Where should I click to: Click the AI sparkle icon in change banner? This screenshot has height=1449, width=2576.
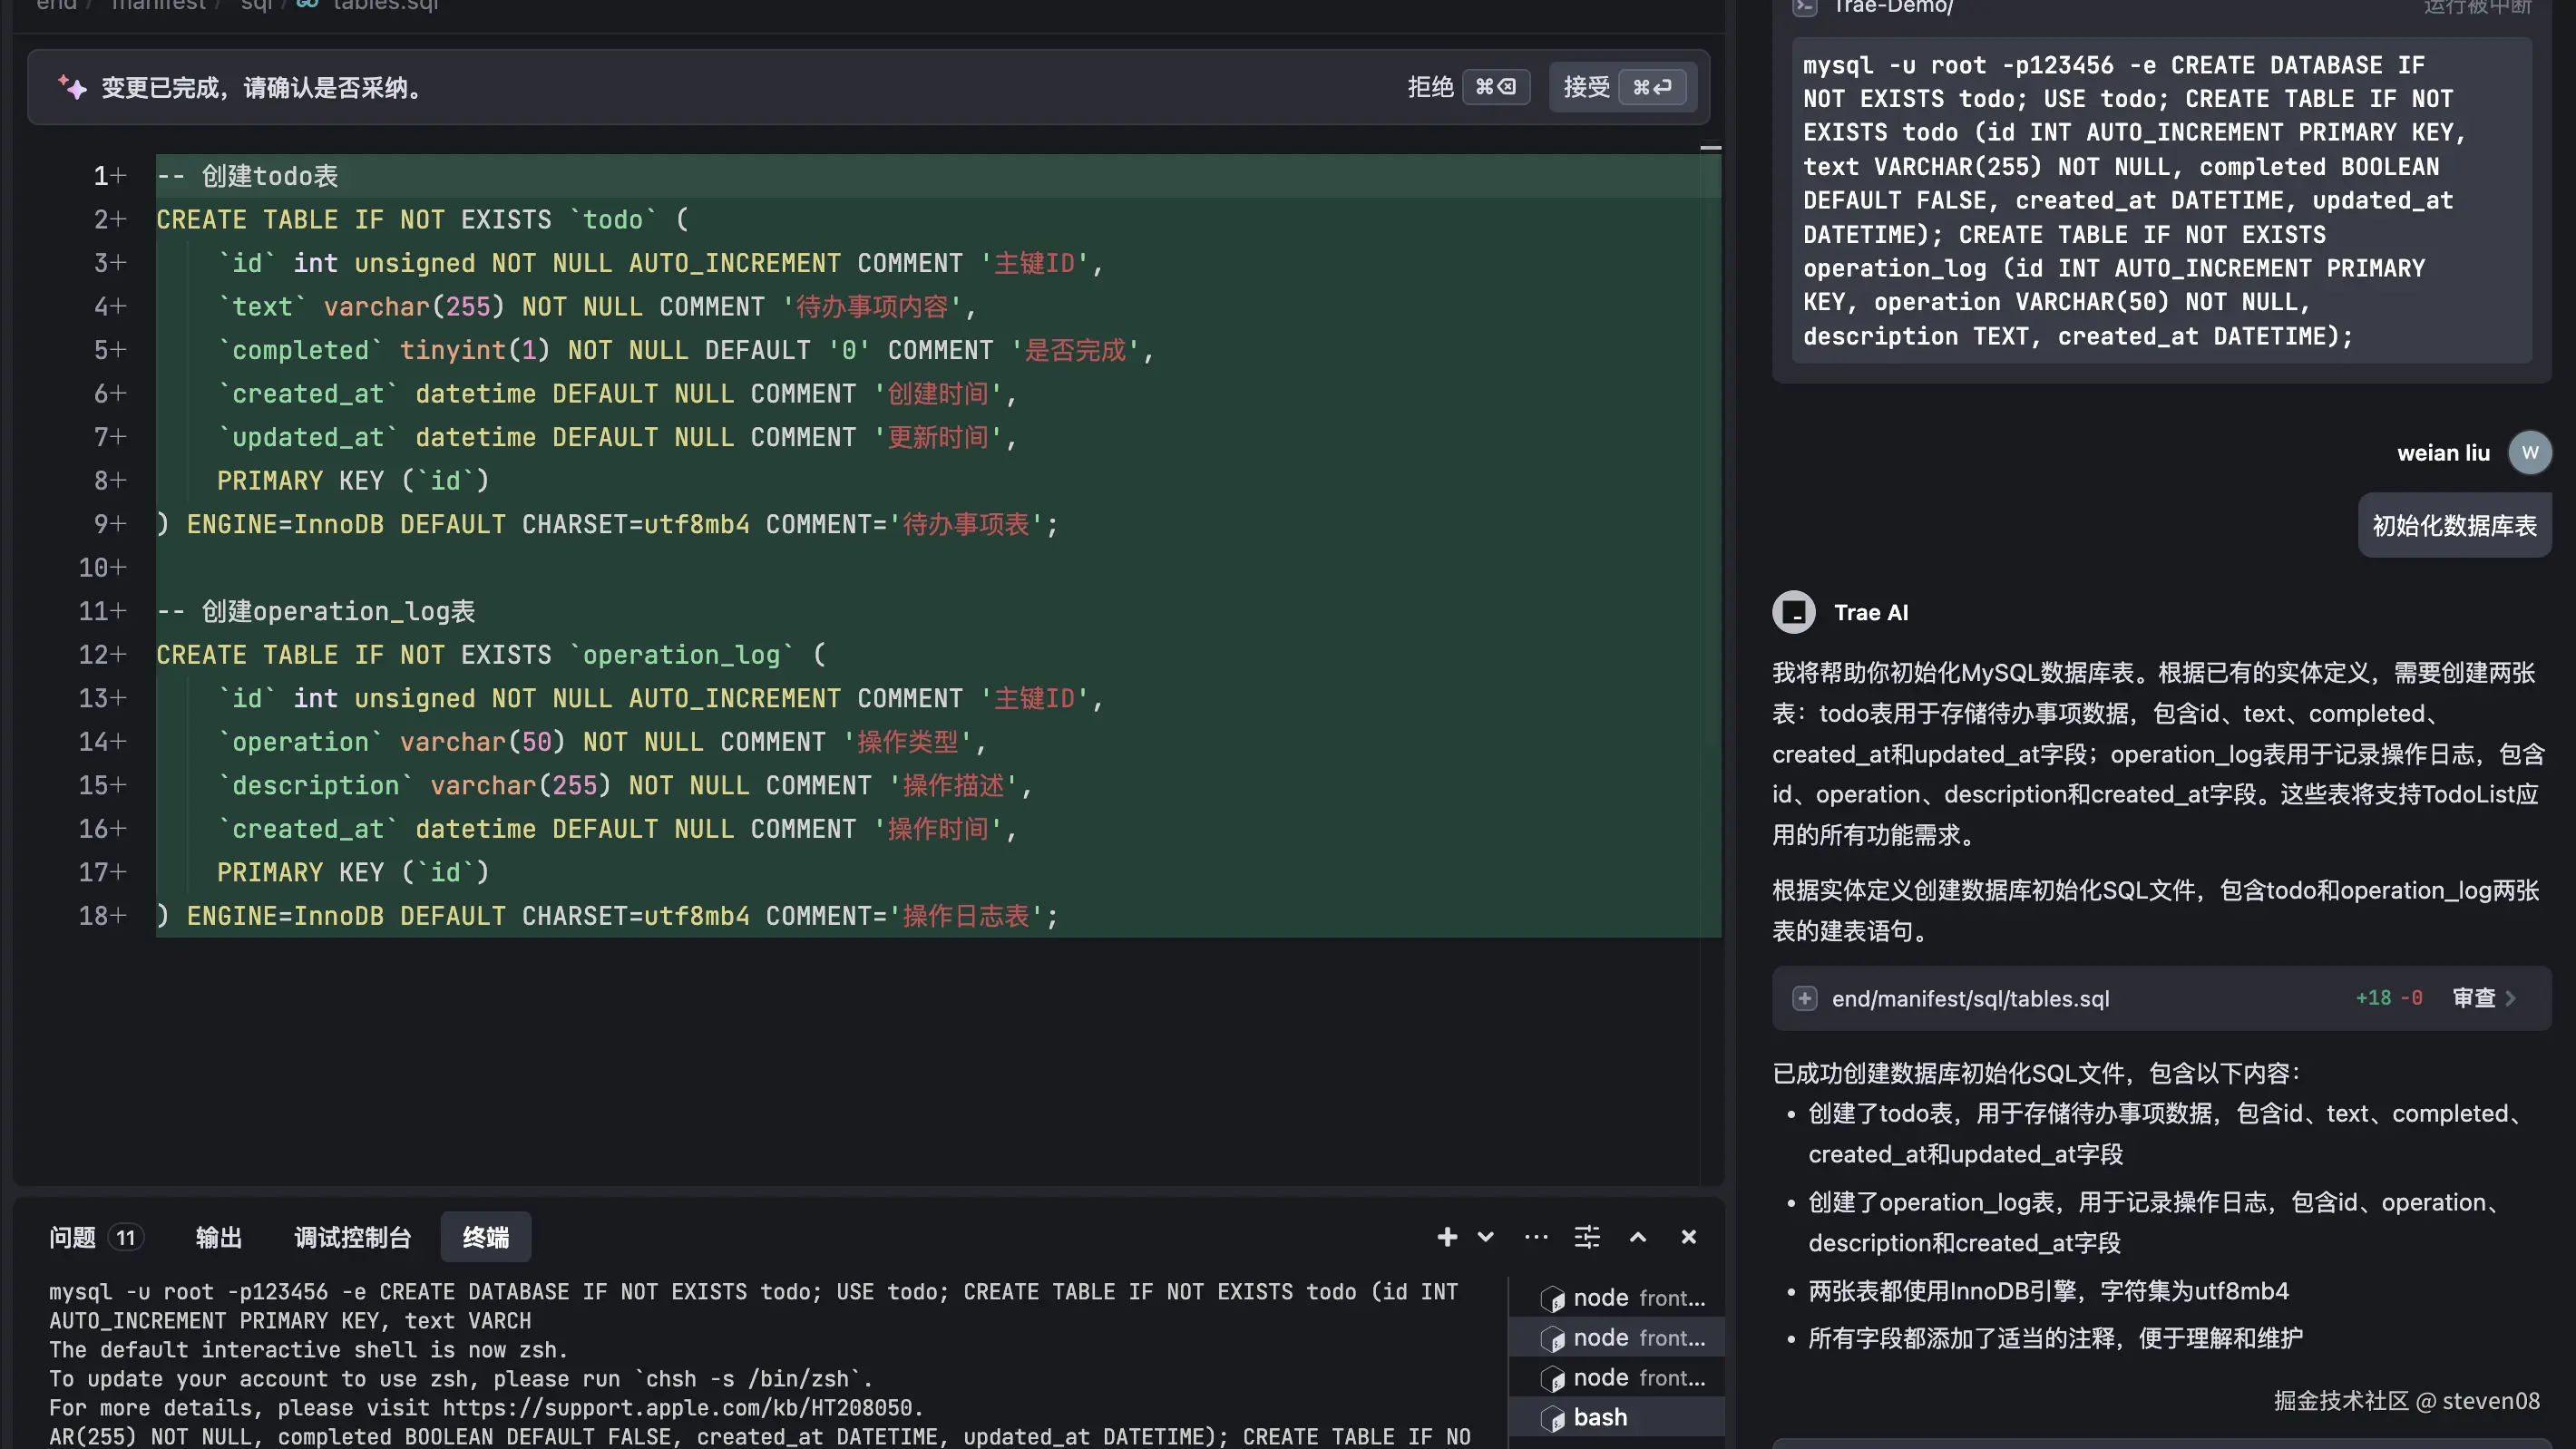72,87
